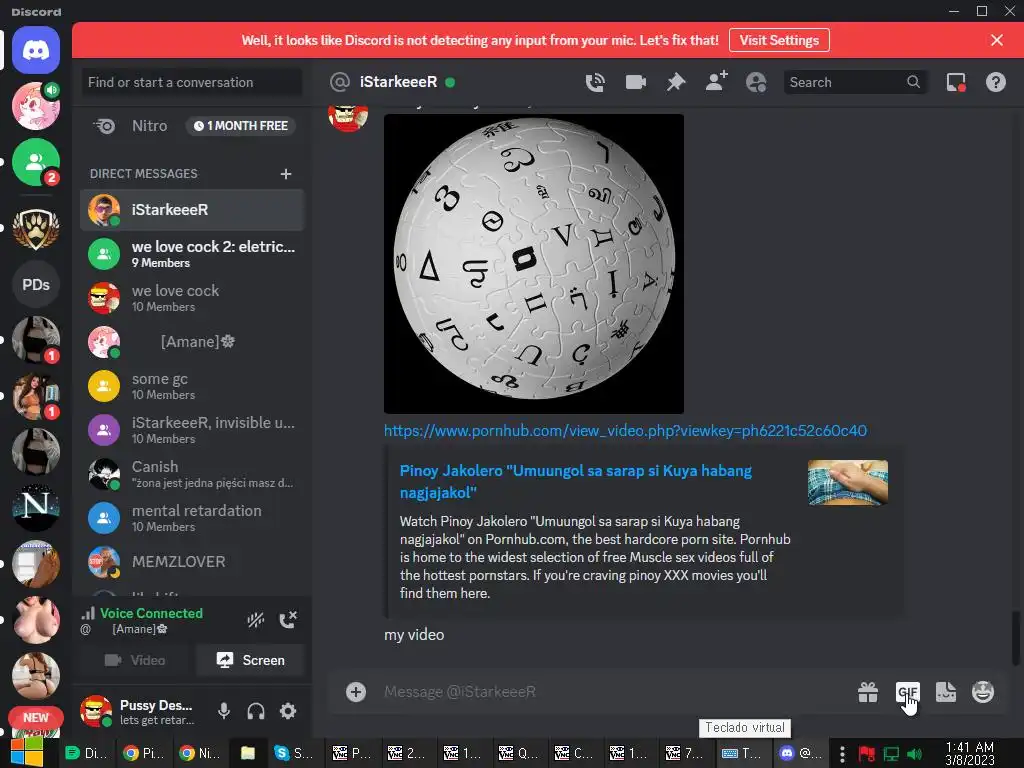Screen dimensions: 1024x768
Task: Open Skype from the taskbar
Action: (x=293, y=753)
